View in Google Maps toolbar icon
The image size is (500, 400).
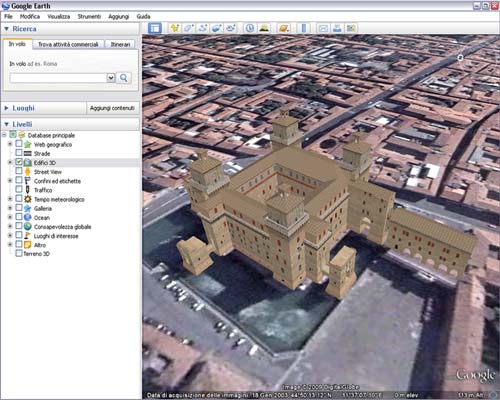coord(351,28)
